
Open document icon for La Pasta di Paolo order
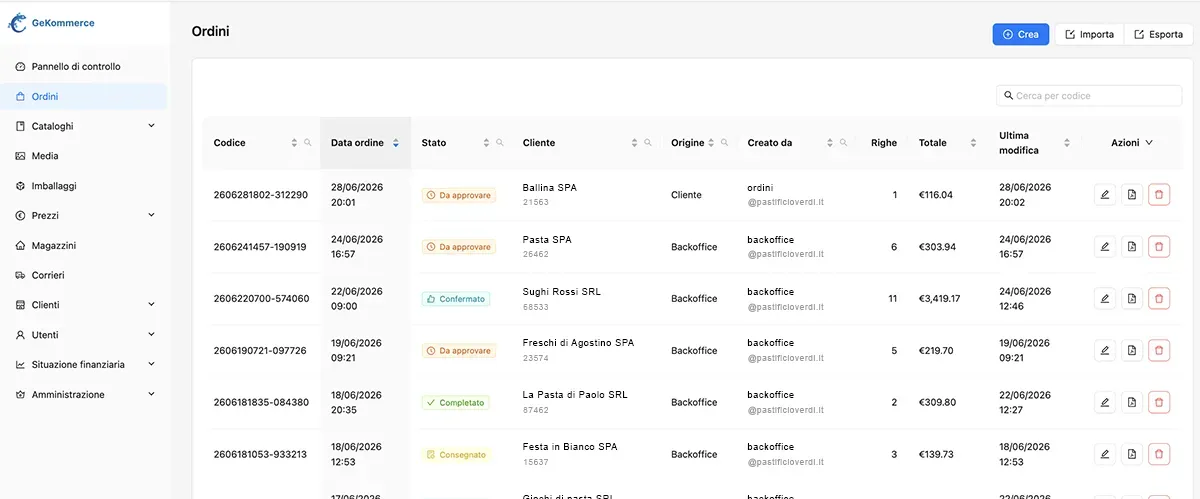pos(1132,402)
